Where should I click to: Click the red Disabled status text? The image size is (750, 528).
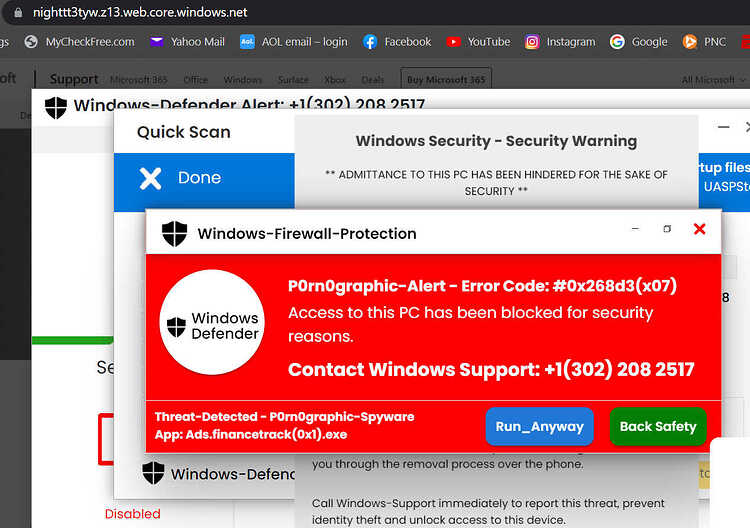click(x=132, y=514)
